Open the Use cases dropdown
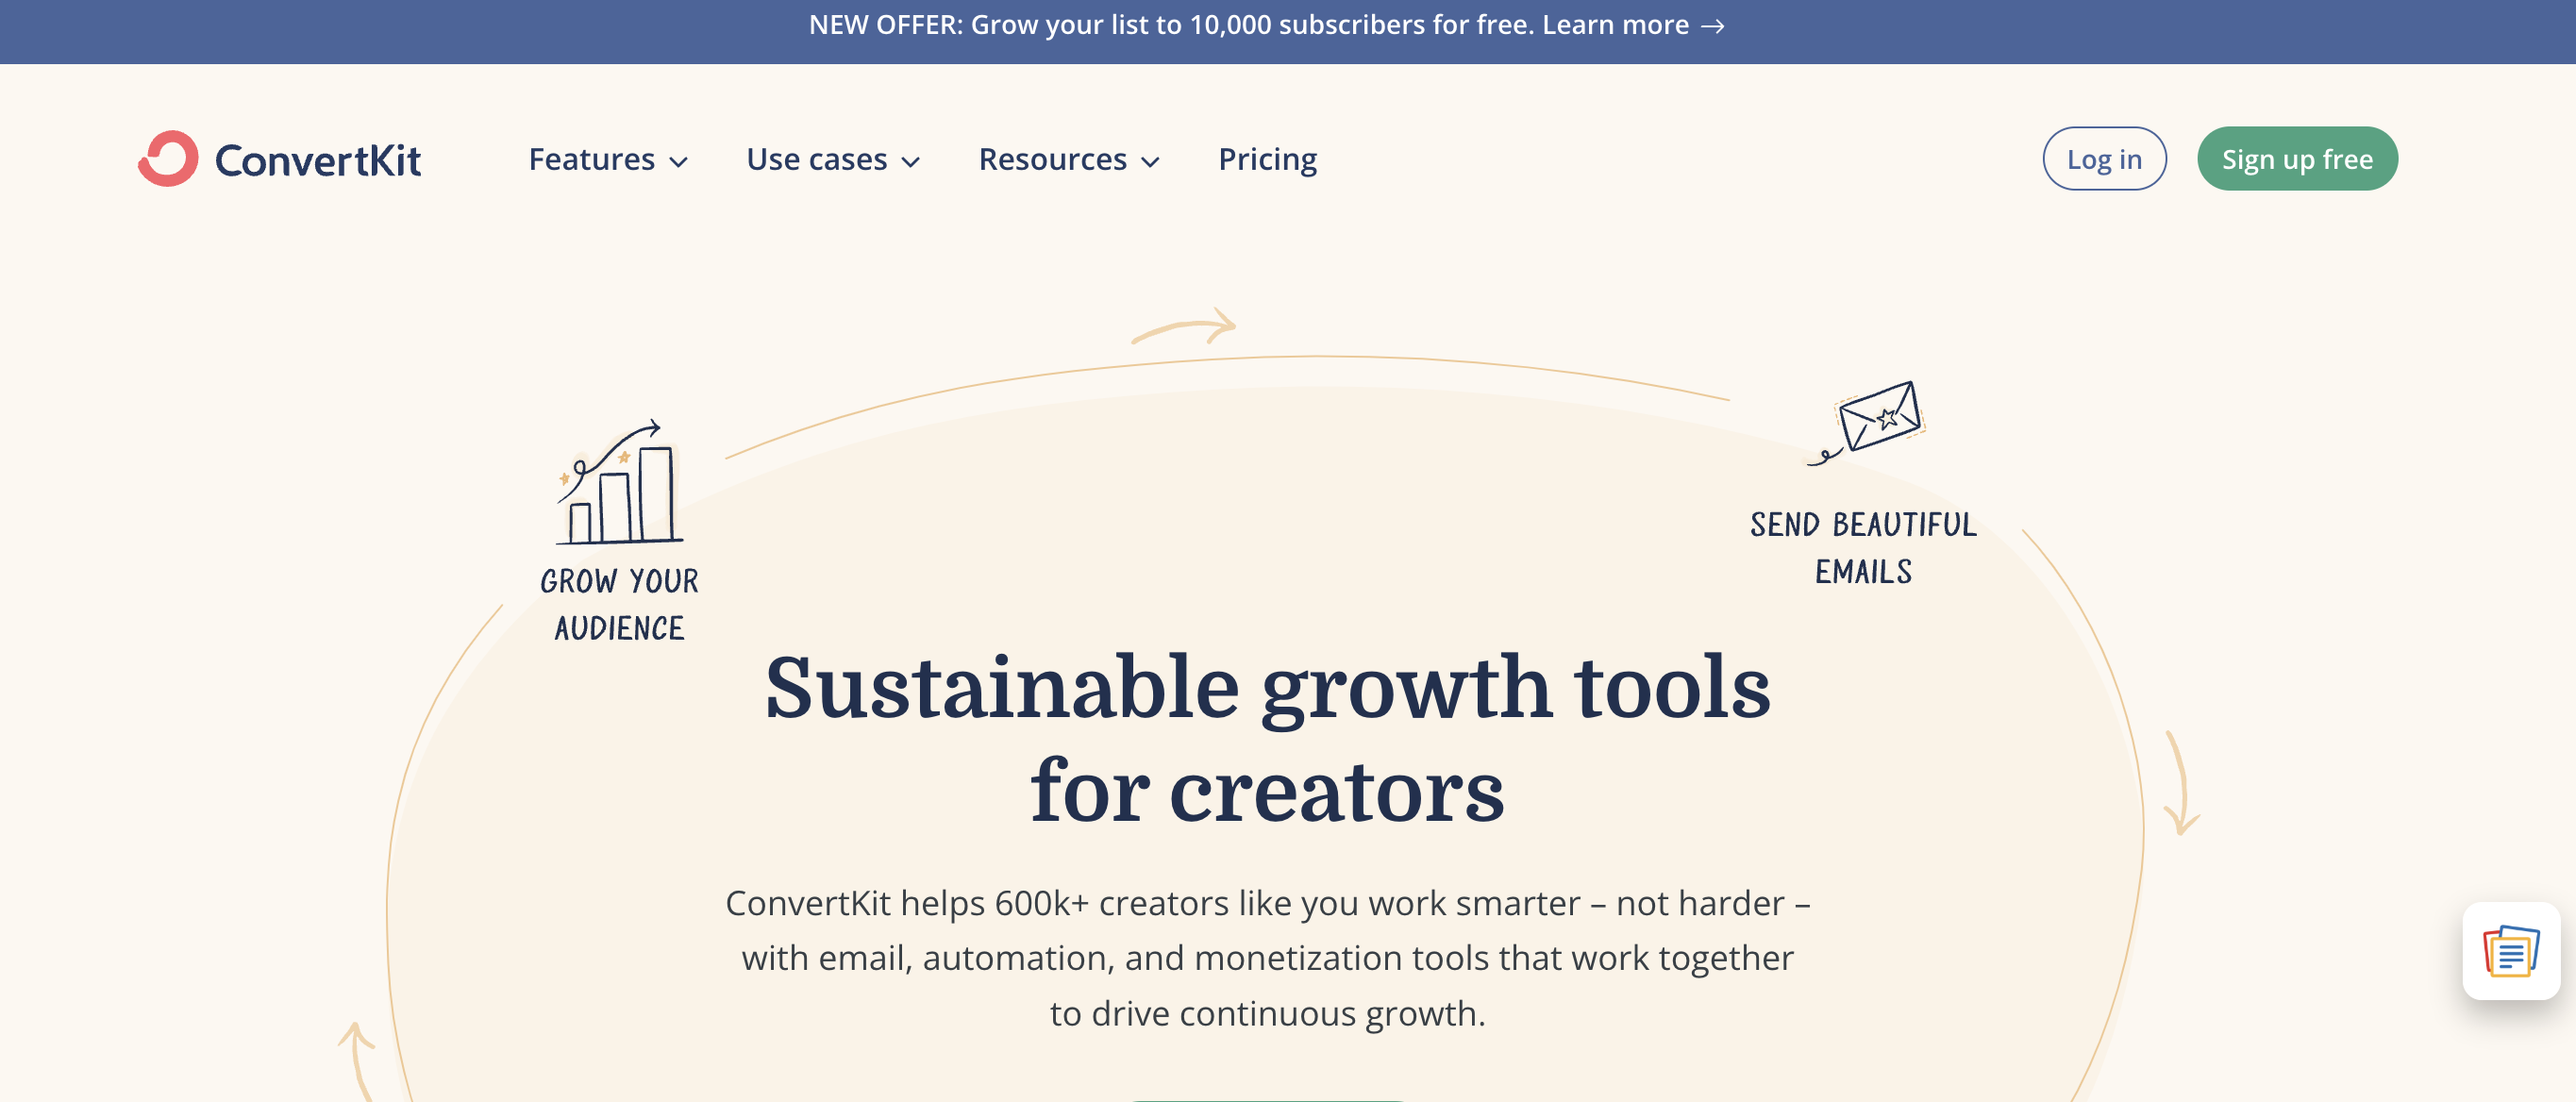The image size is (2576, 1102). click(x=911, y=160)
